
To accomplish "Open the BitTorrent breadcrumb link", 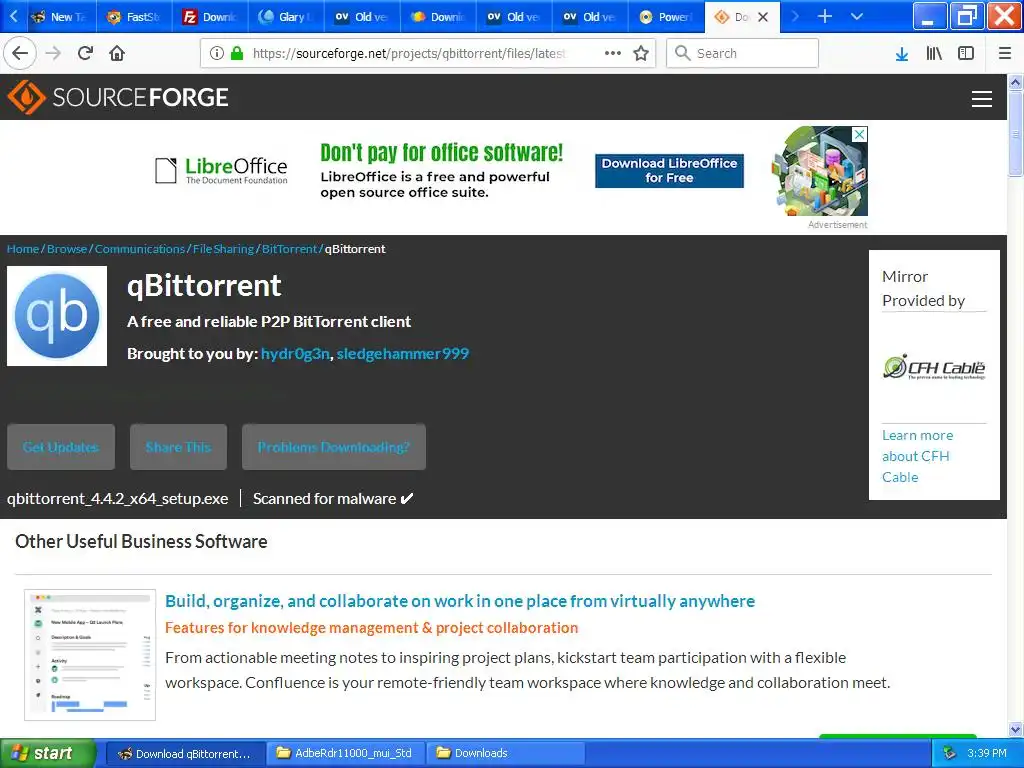I will (x=289, y=249).
